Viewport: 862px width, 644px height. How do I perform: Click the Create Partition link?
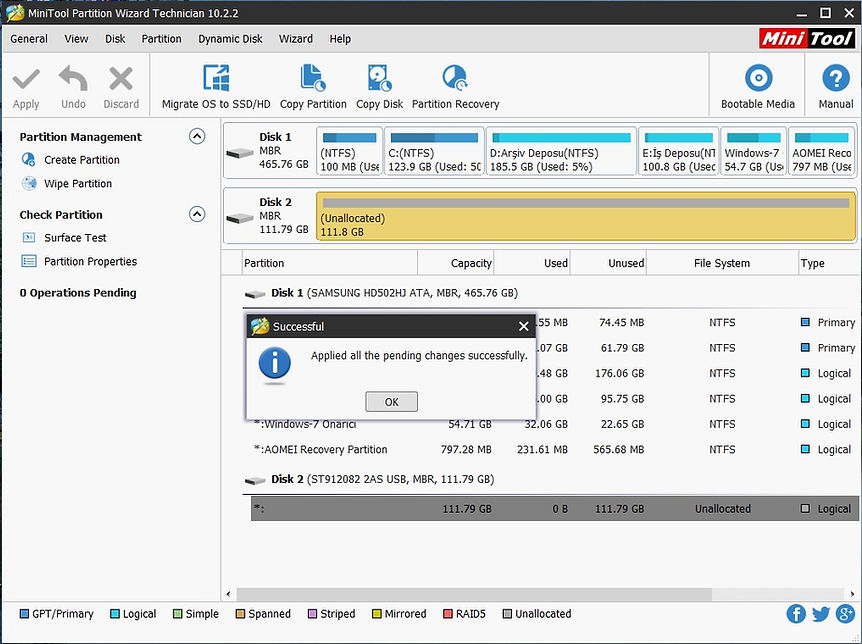click(82, 160)
